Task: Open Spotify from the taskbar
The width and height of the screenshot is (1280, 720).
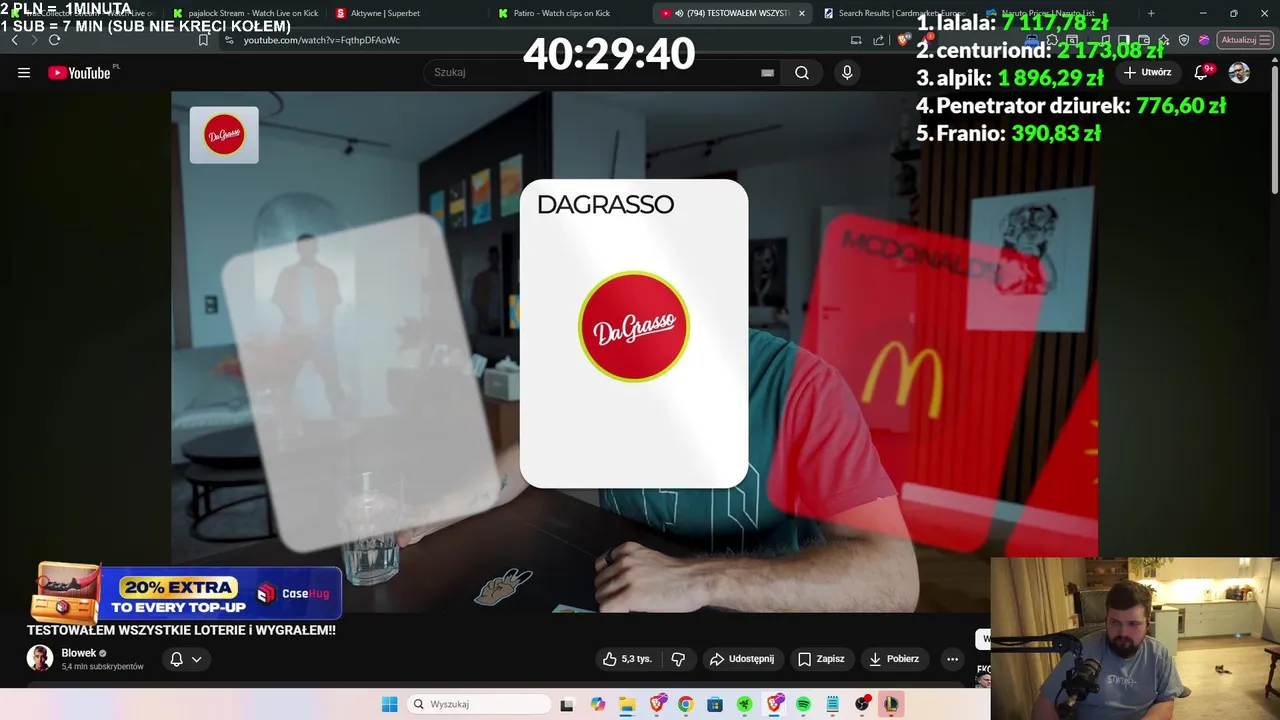Action: [803, 704]
